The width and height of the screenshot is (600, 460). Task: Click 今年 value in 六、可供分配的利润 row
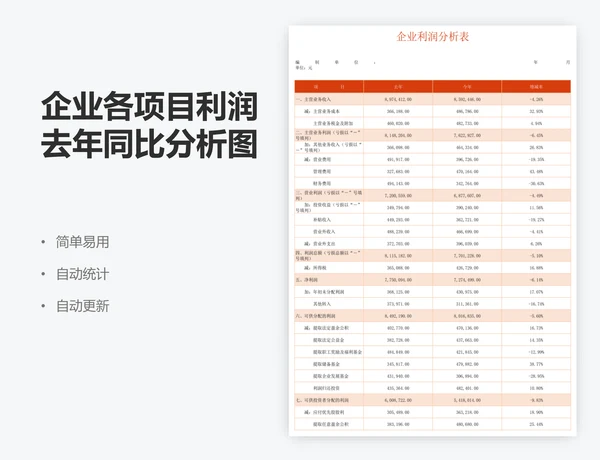(467, 316)
